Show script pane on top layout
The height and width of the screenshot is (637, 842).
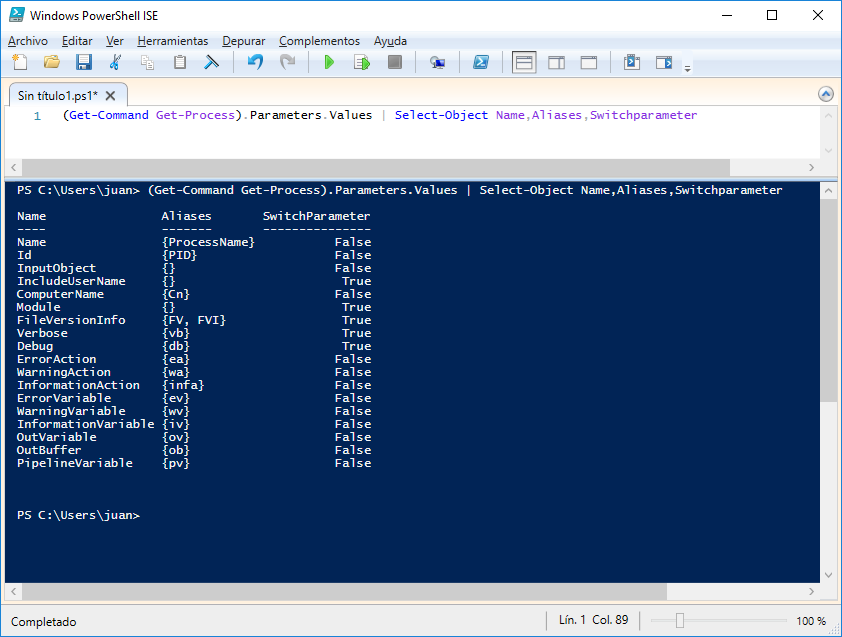coord(524,62)
